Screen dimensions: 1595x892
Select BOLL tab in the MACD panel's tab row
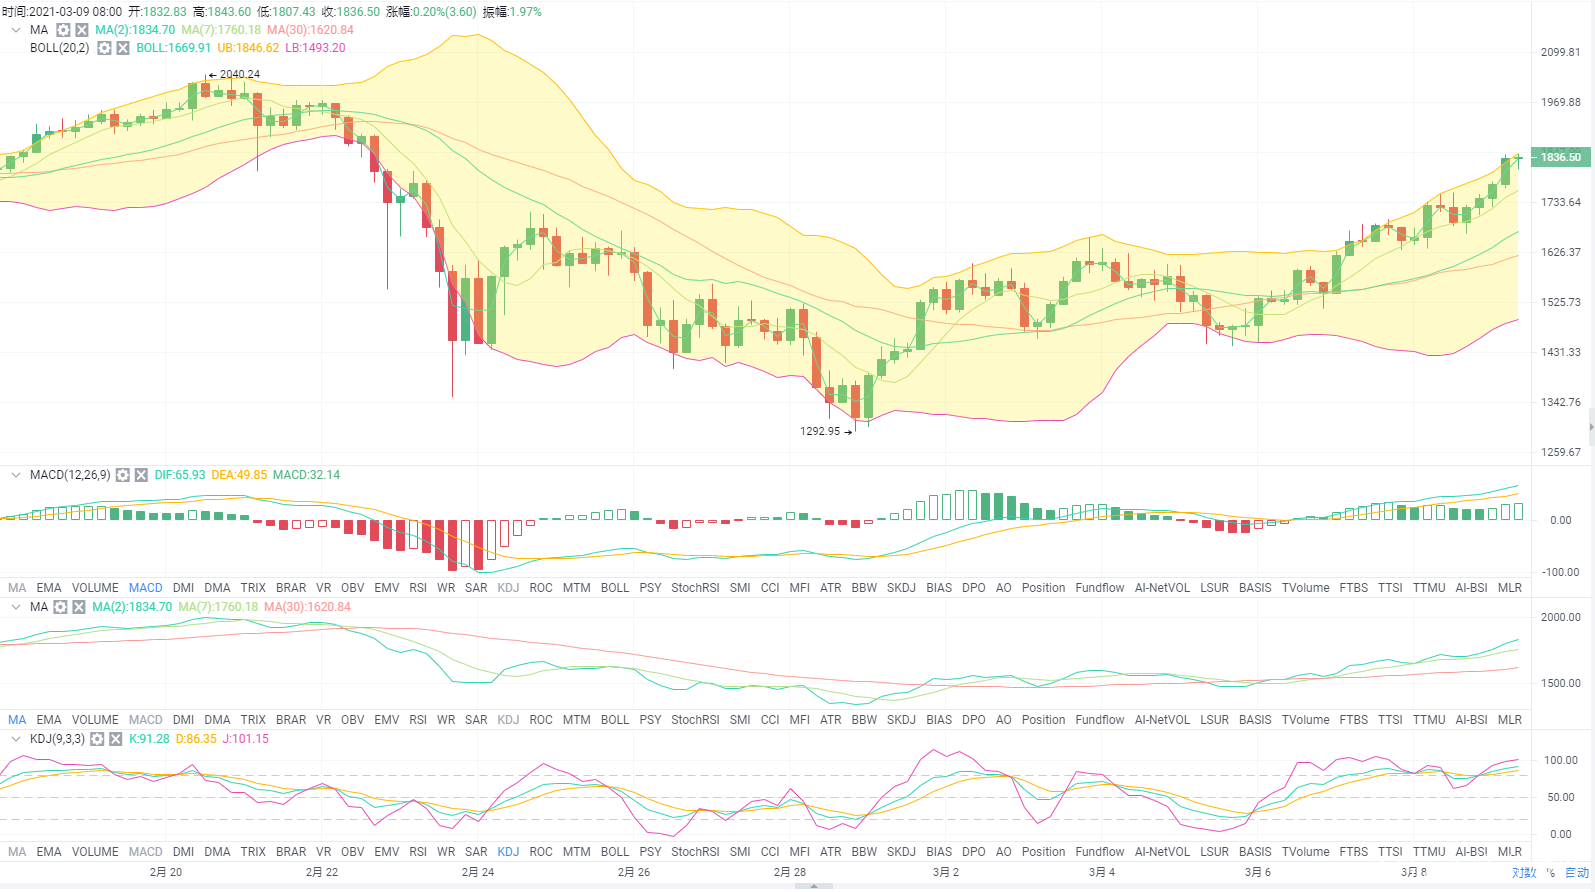[615, 588]
